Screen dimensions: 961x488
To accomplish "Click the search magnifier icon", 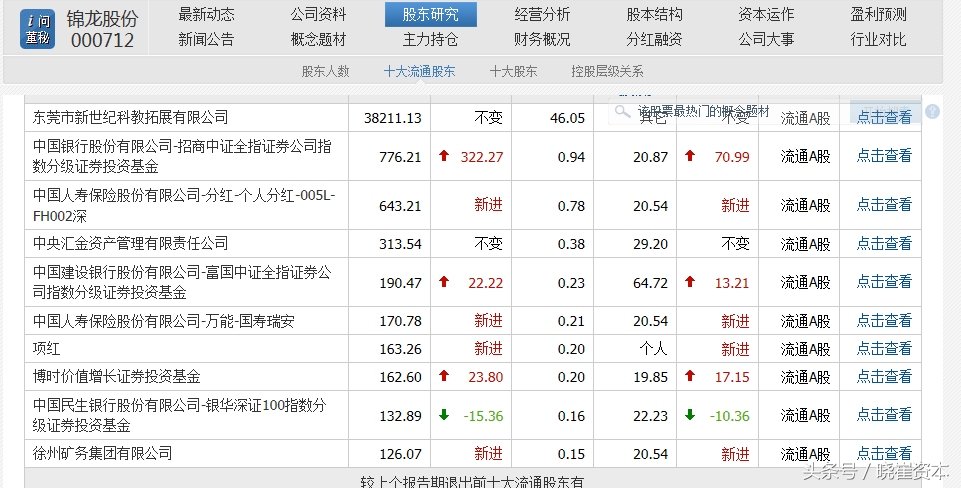I will pyautogui.click(x=623, y=112).
